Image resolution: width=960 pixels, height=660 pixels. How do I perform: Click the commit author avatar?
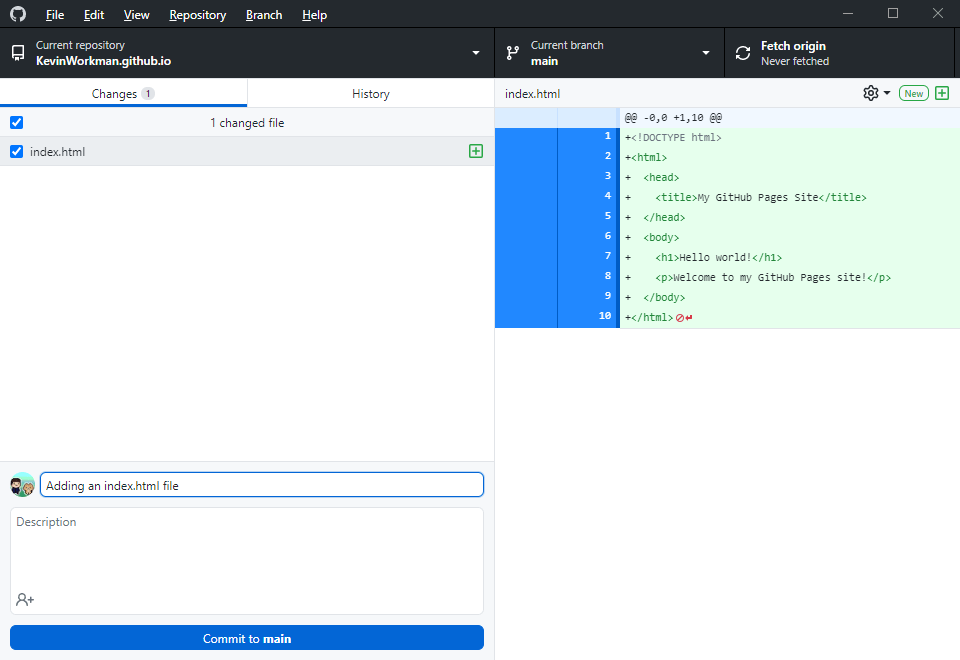(x=21, y=485)
